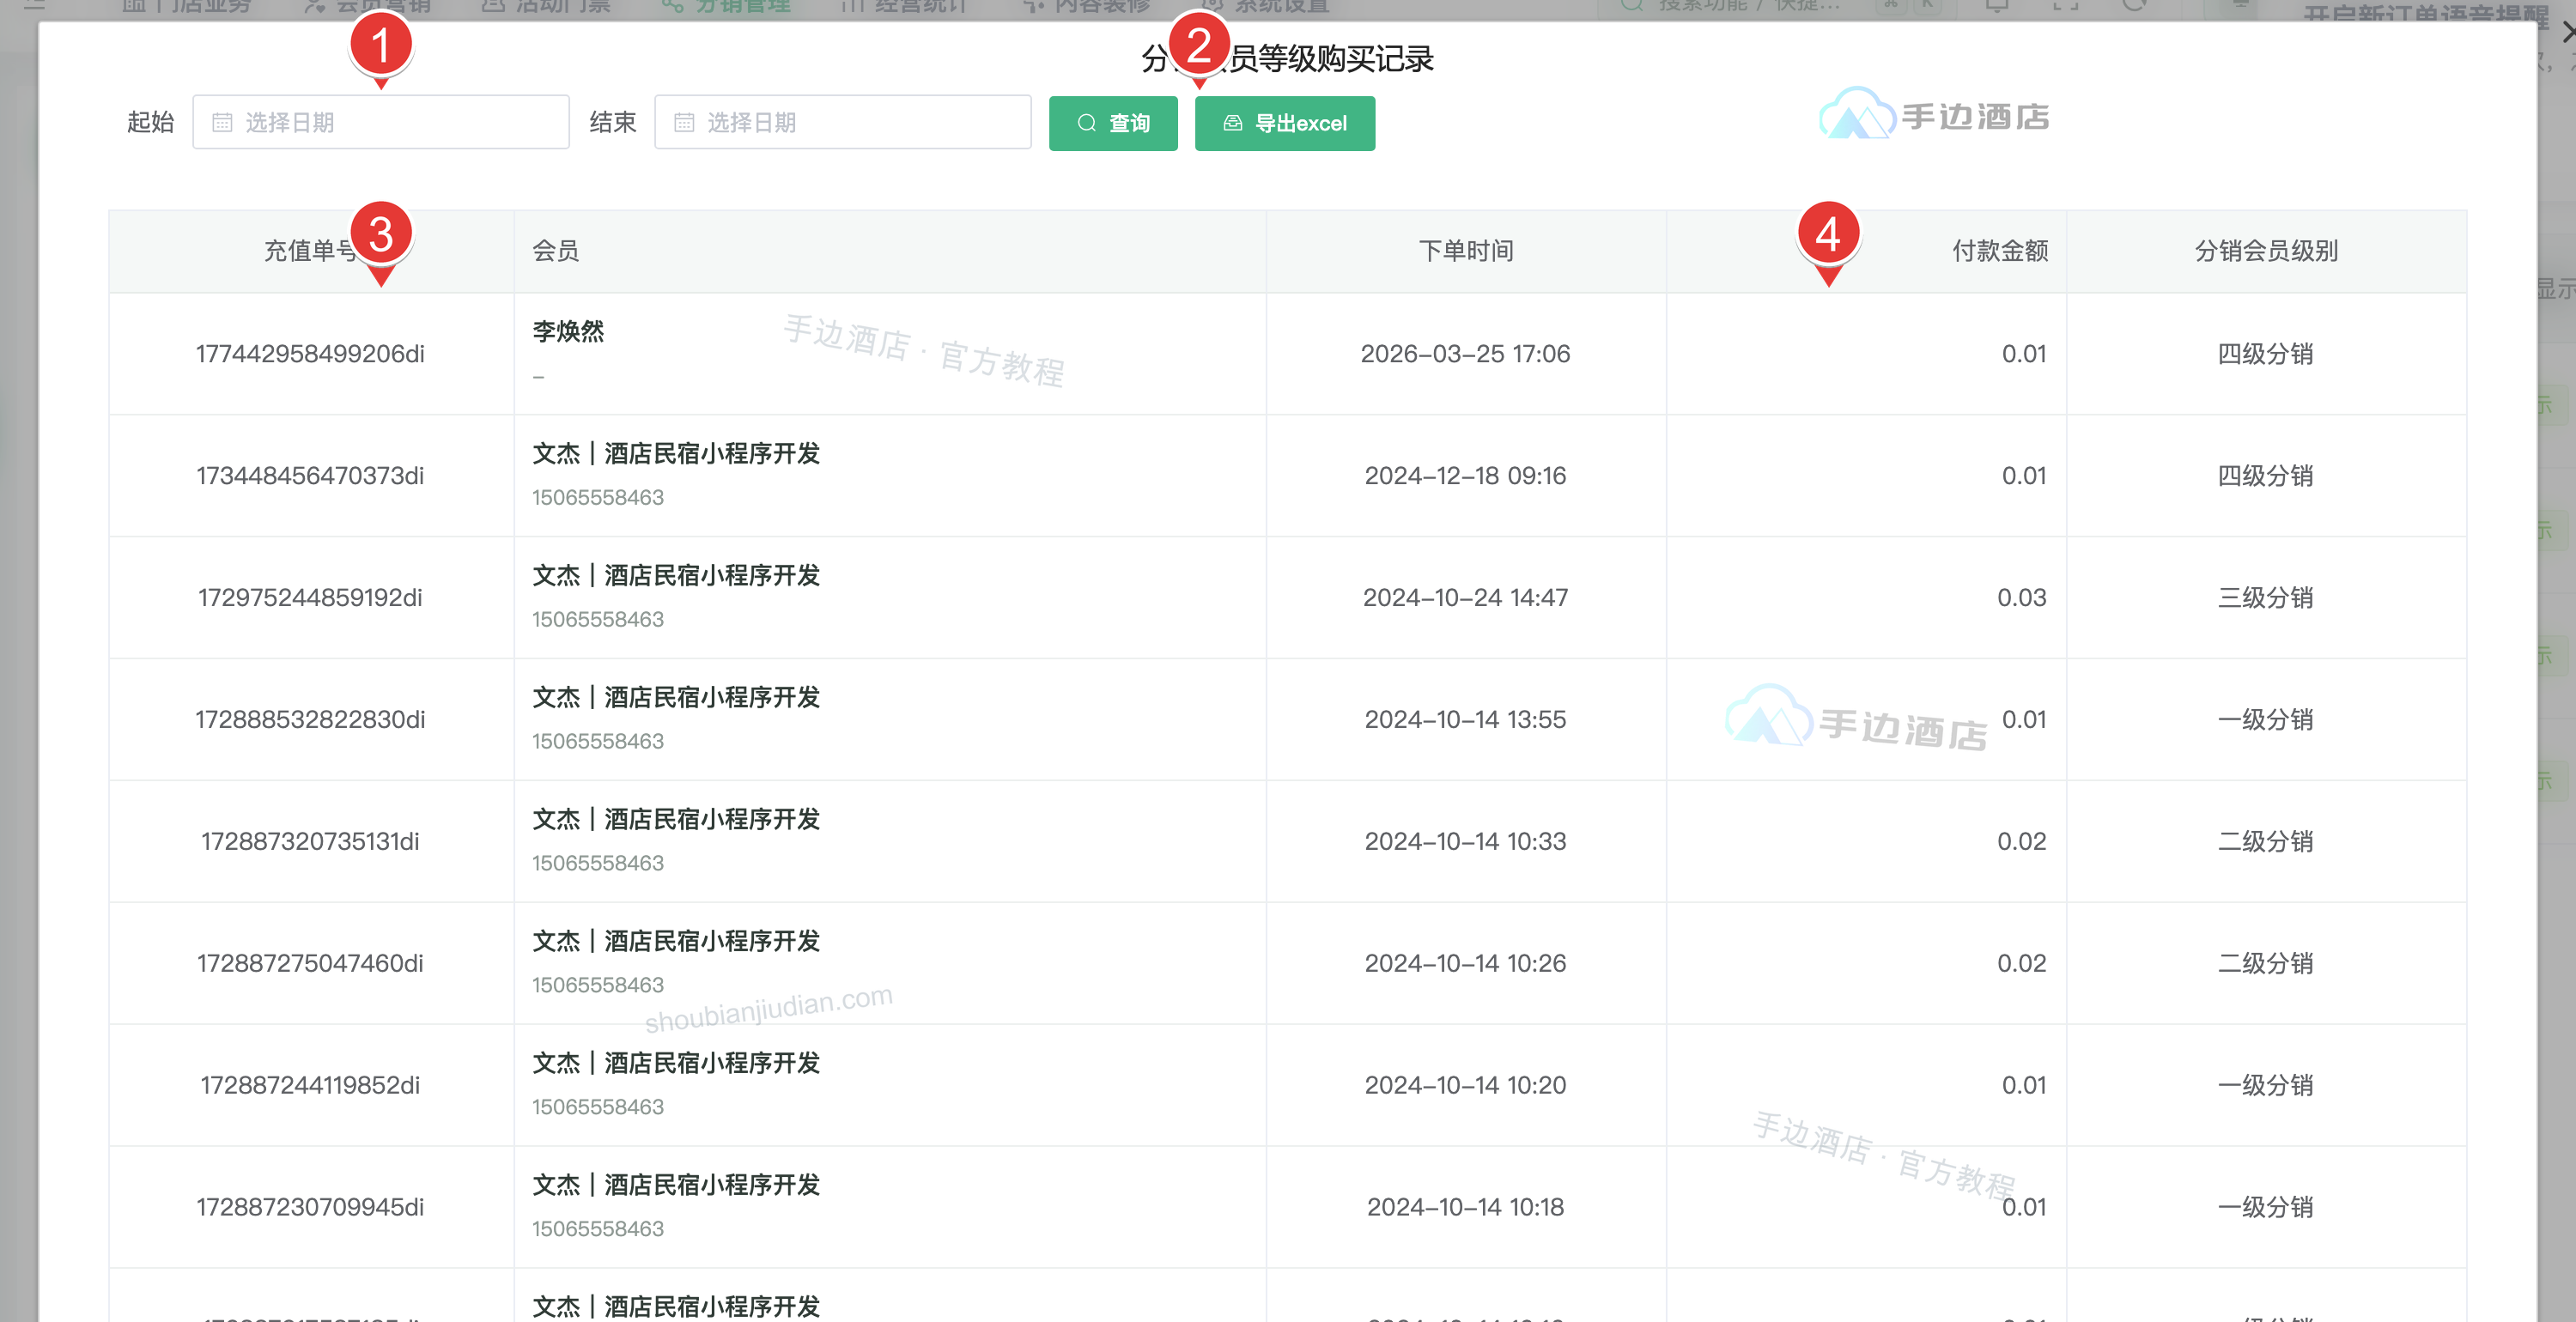Viewport: 2576px width, 1322px height.
Task: Click the 下单时间 column header
Action: [1466, 251]
